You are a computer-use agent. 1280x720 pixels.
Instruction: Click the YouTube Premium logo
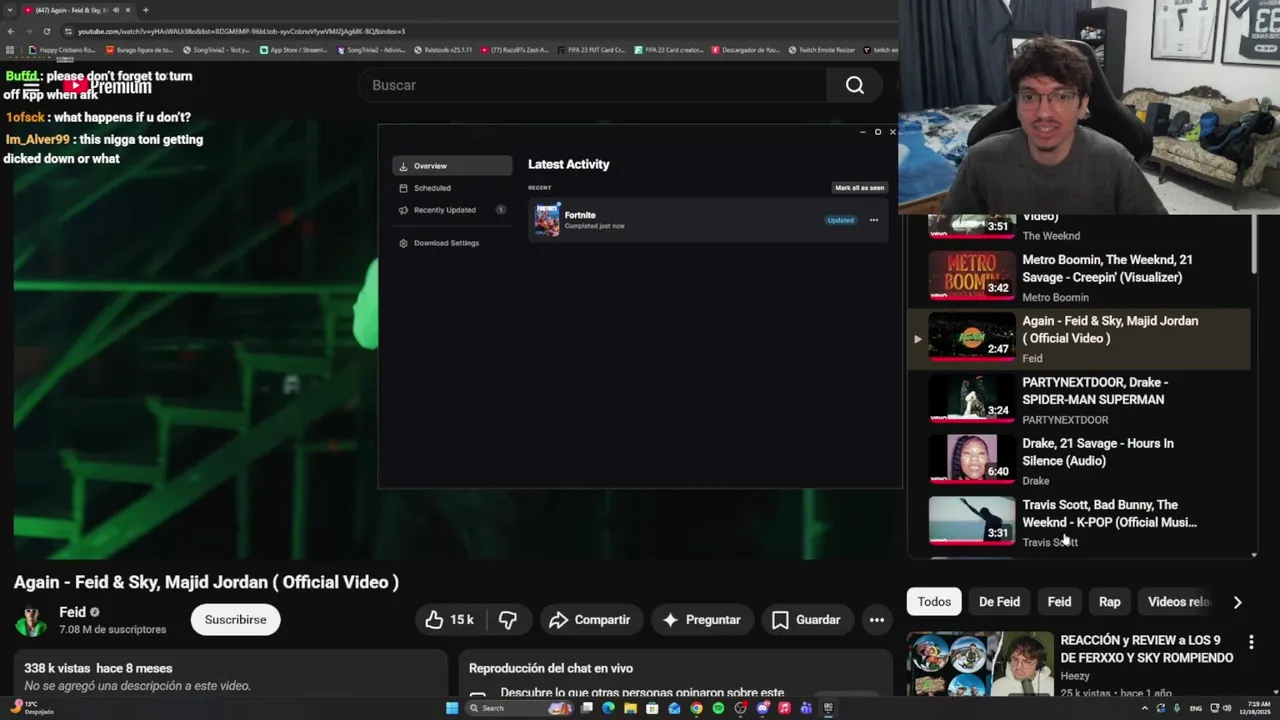[108, 87]
